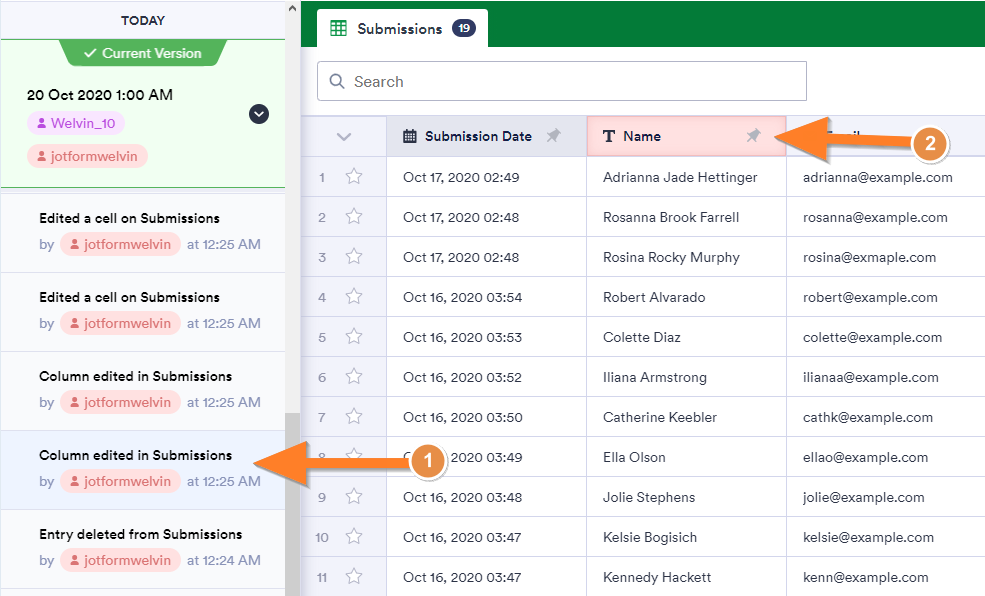Image resolution: width=985 pixels, height=596 pixels.
Task: Star the Colette Diaz row
Action: coord(353,337)
